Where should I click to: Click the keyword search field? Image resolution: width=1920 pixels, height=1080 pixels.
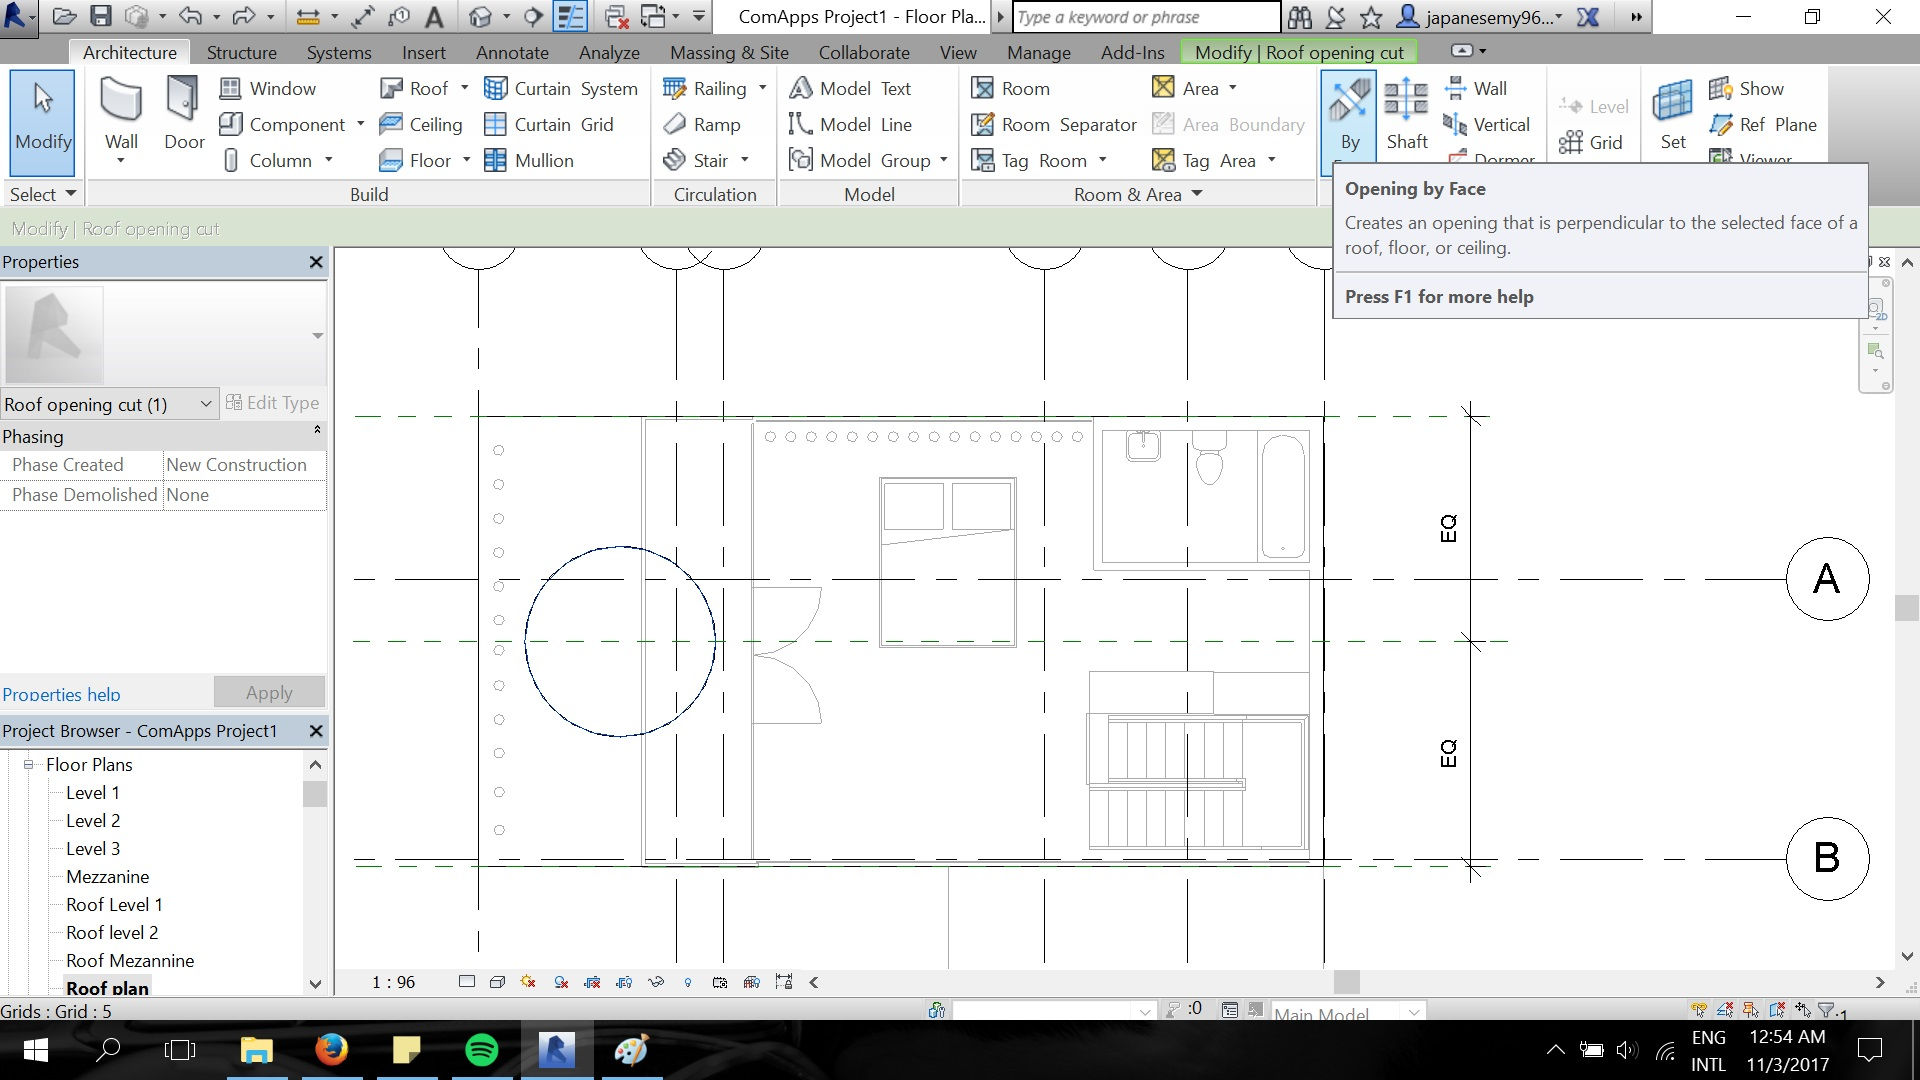coord(1146,17)
